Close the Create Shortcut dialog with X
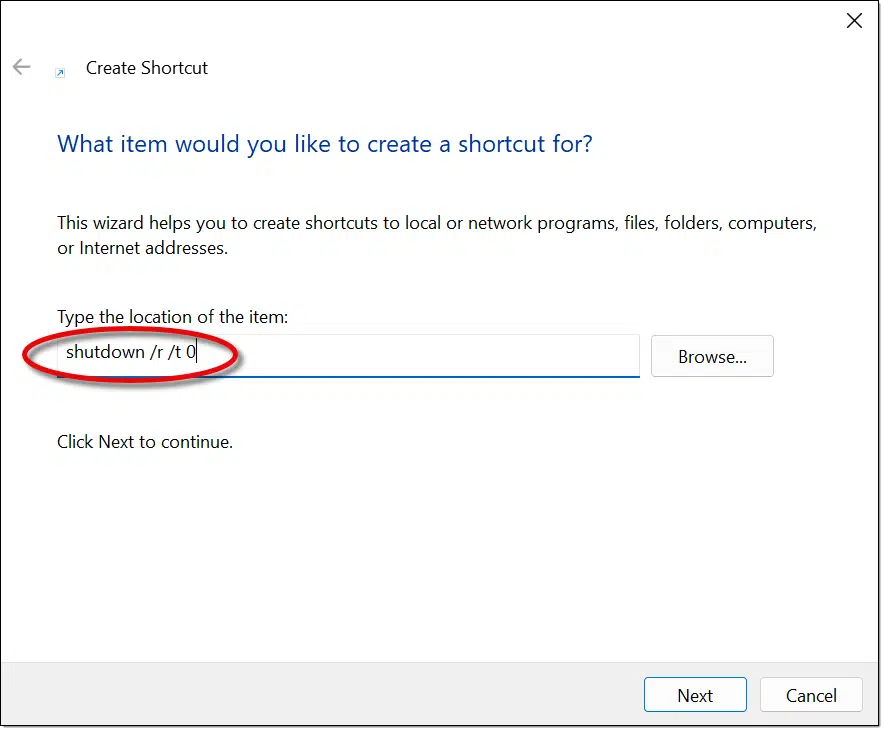Viewport: 884px width, 731px height. click(854, 21)
